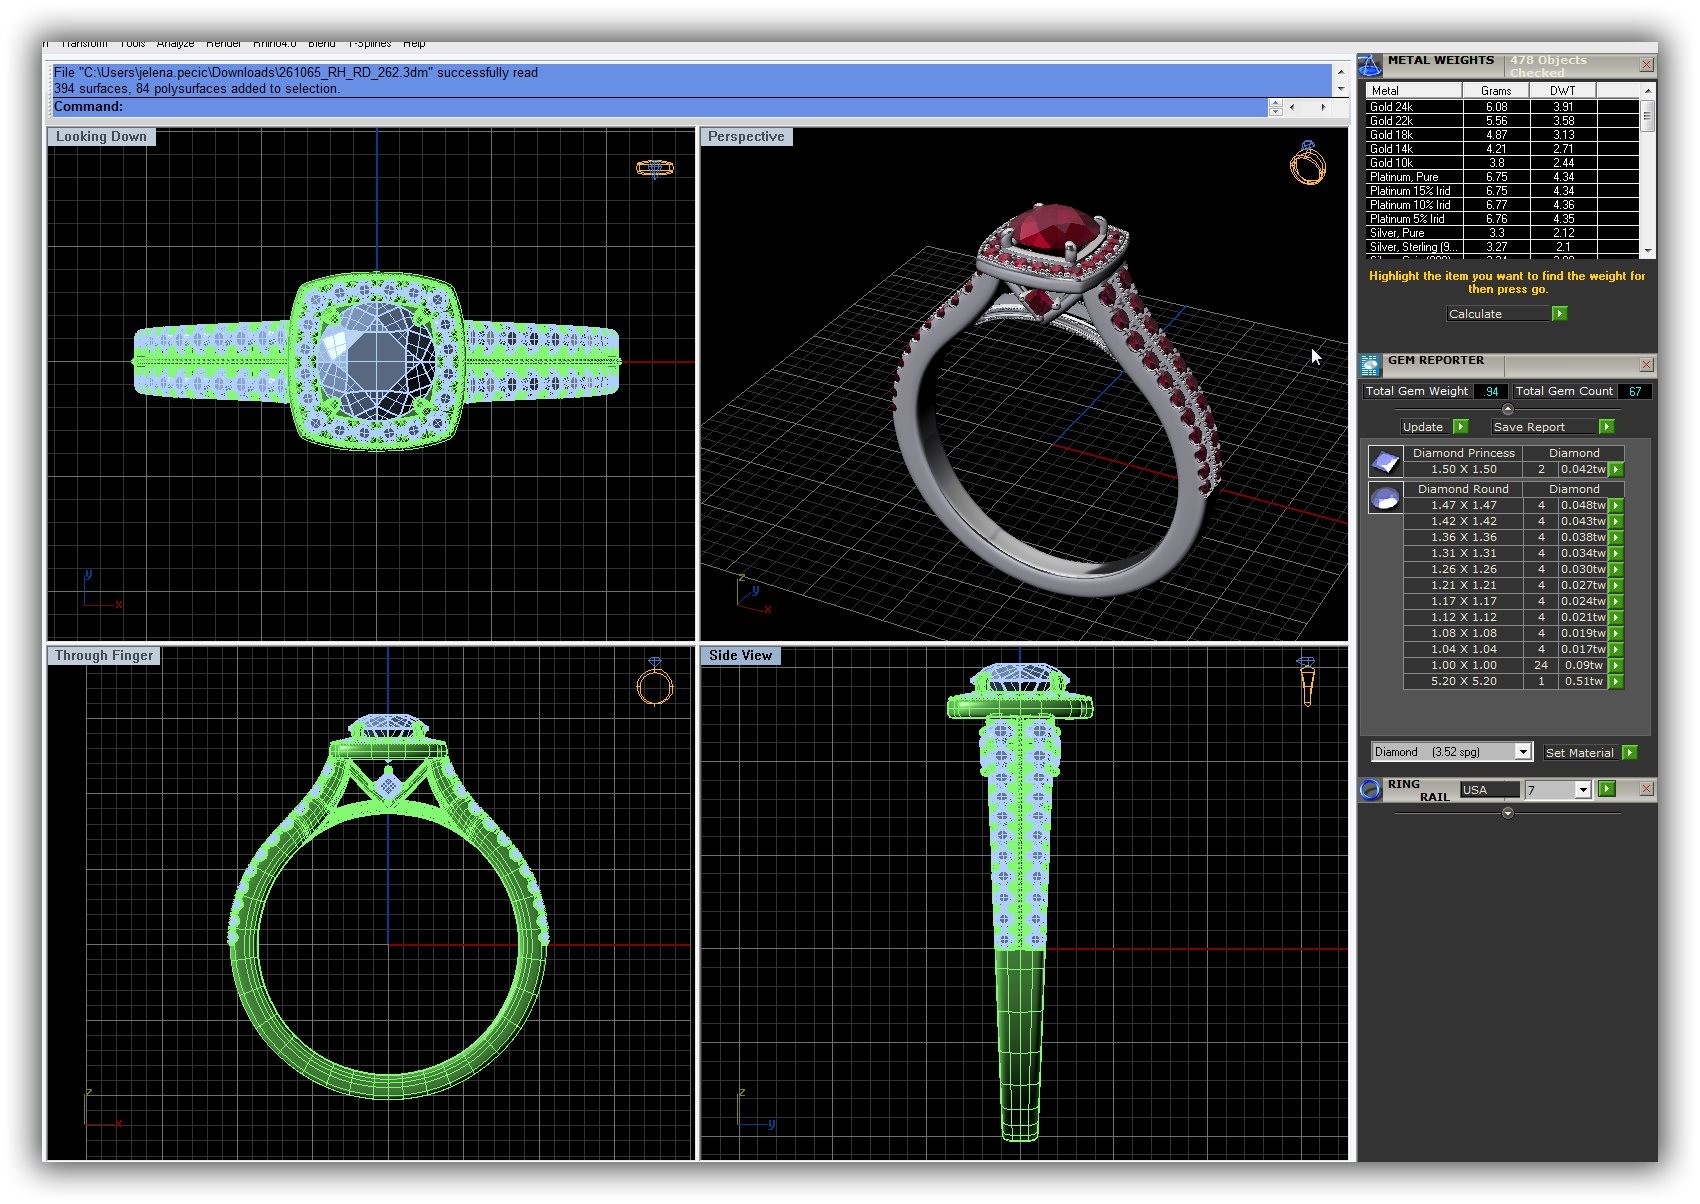
Task: Click green arrow on 5.20 X 5.20 row
Action: (x=1616, y=681)
